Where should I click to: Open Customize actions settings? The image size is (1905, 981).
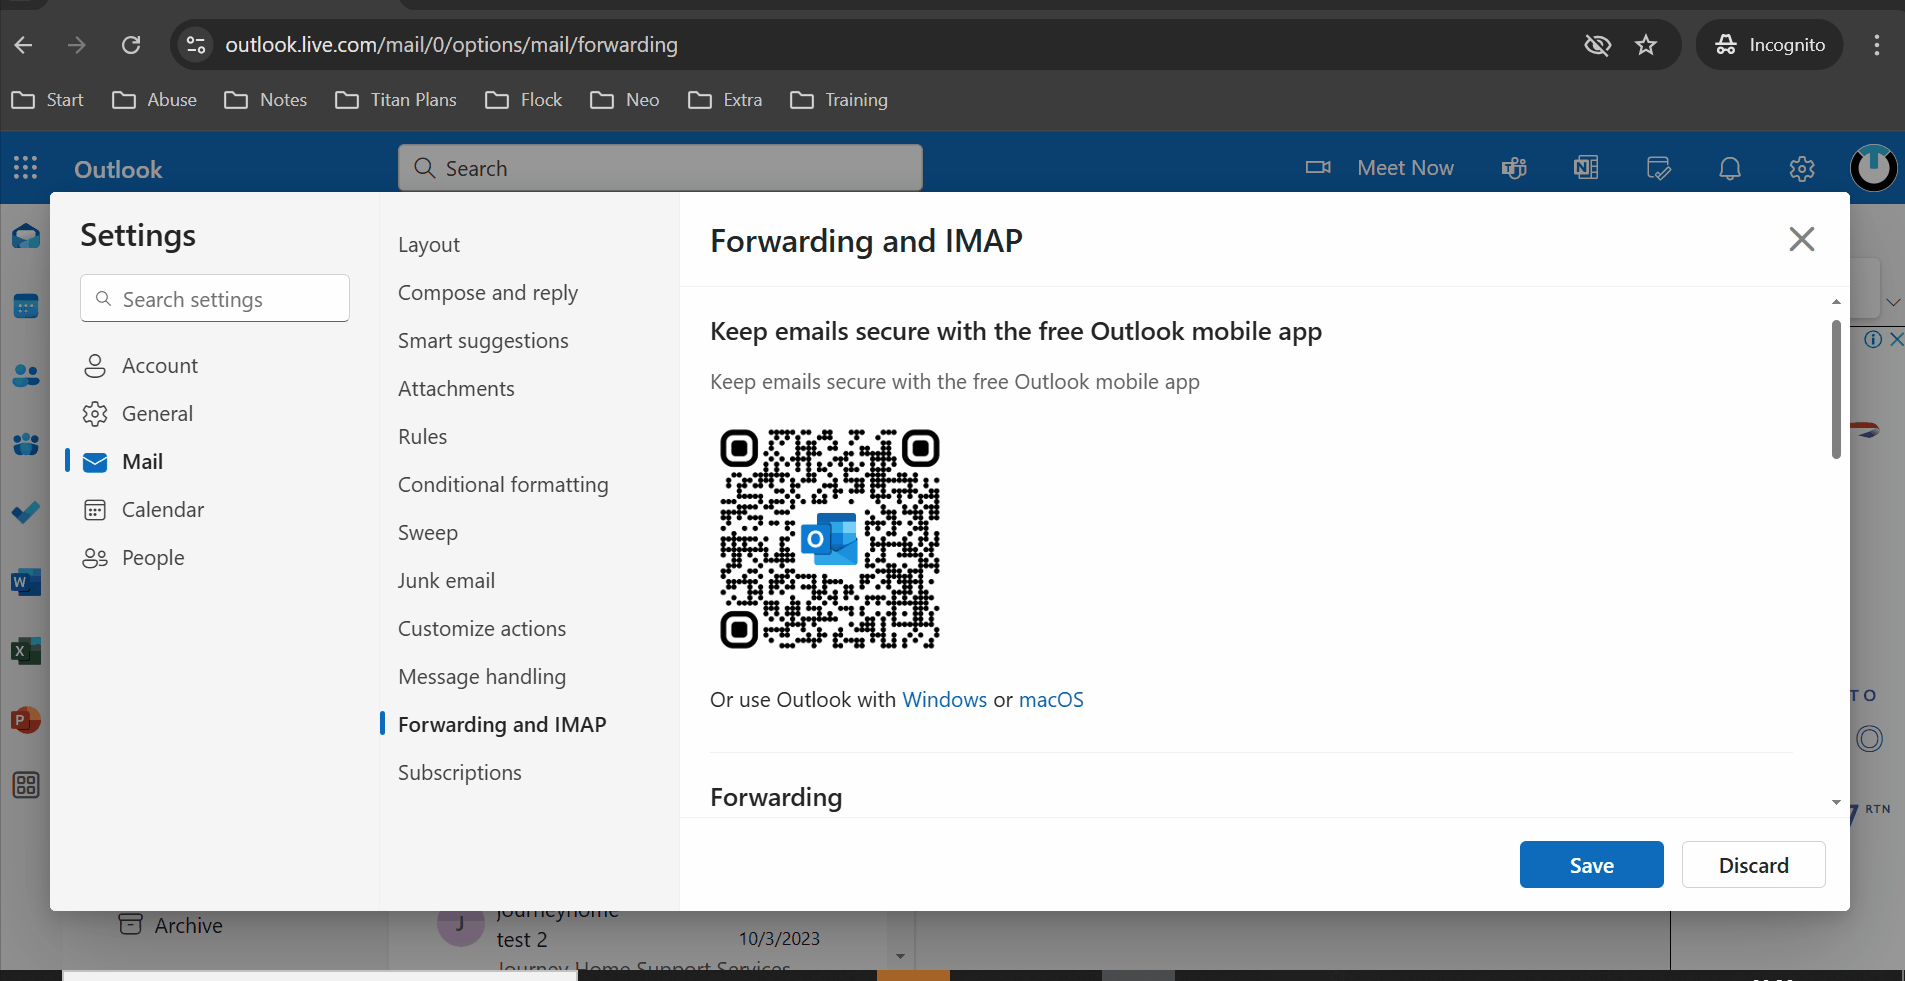click(x=482, y=629)
